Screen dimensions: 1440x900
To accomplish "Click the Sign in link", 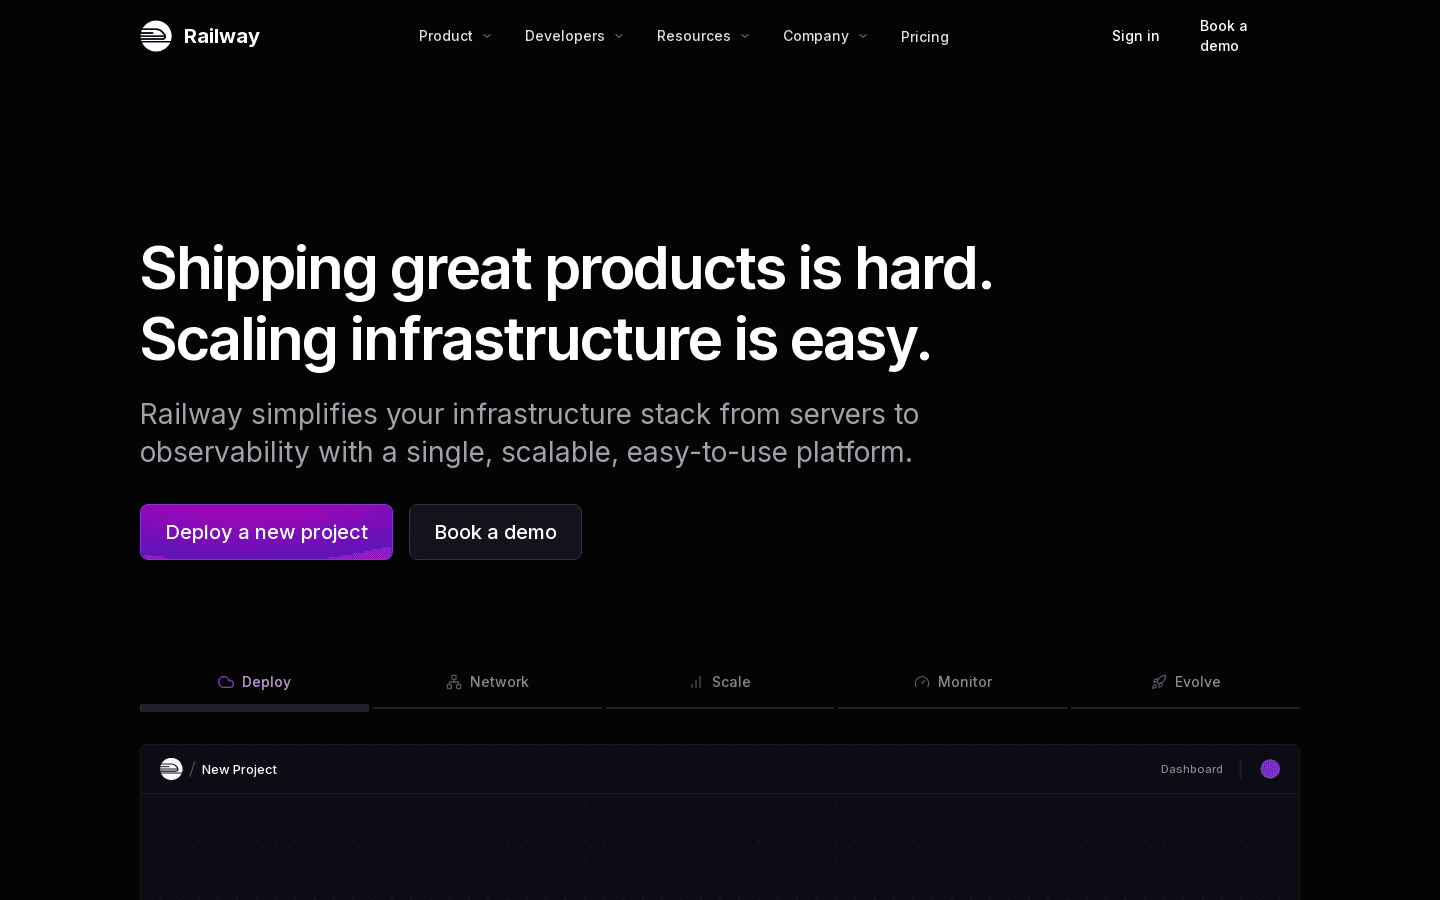I will (x=1135, y=36).
